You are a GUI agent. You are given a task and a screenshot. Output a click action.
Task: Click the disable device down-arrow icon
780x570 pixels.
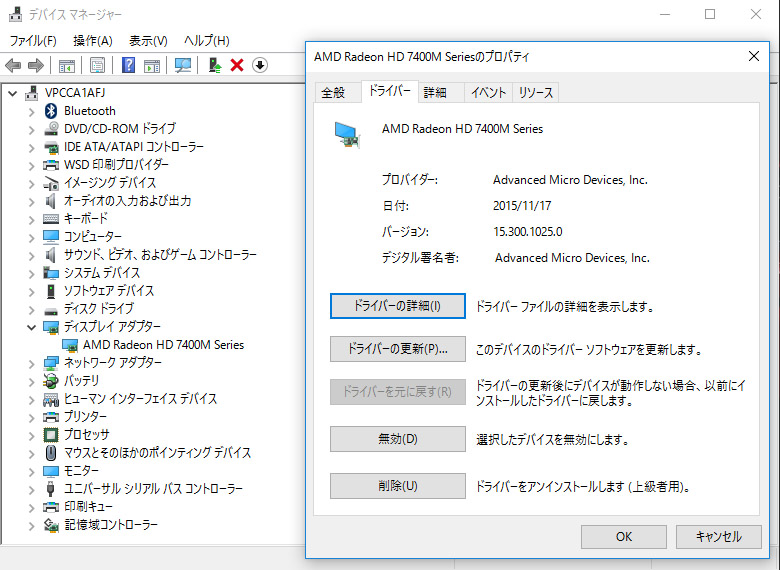[260, 65]
